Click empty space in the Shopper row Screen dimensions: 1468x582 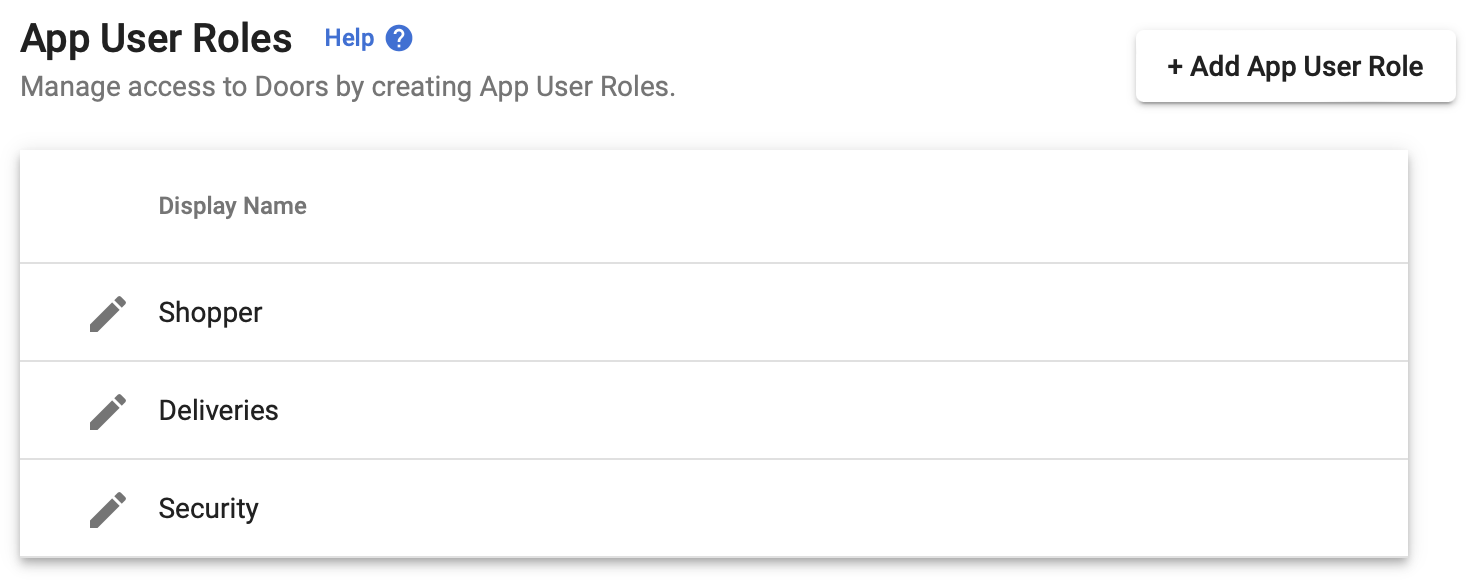point(800,313)
